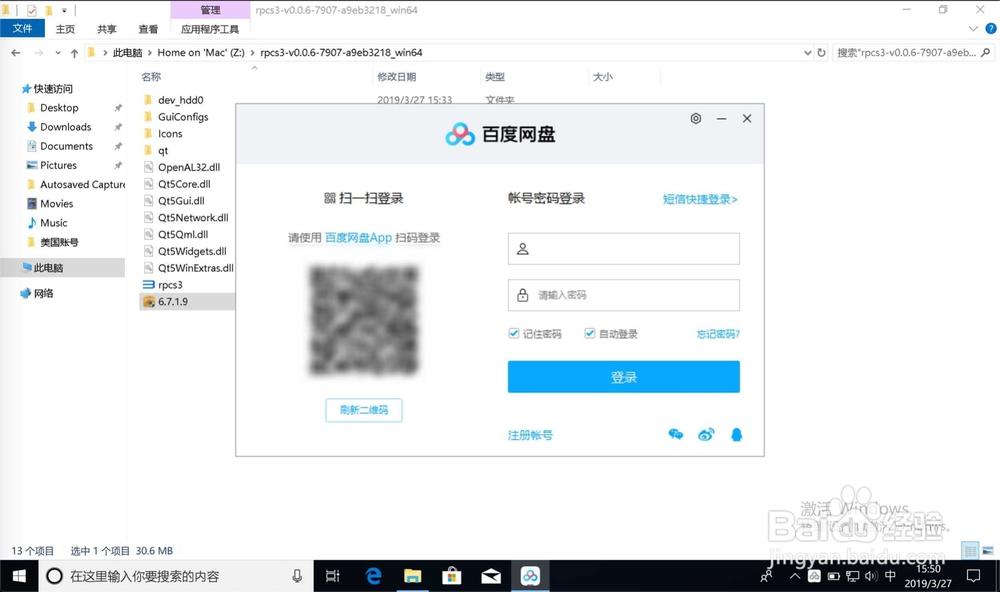This screenshot has width=1000, height=592.
Task: Open 百度网盘App link
Action: click(x=358, y=238)
